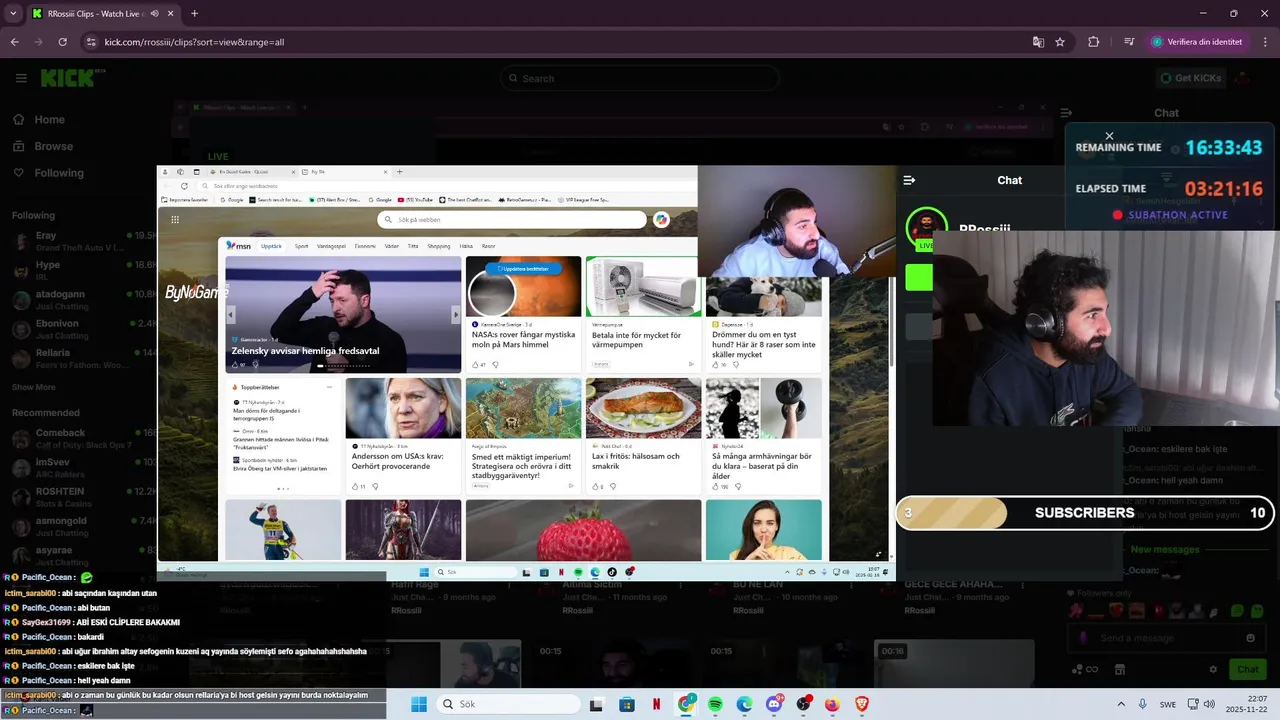This screenshot has width=1280, height=720.
Task: Open Brave browser from taskbar
Action: click(x=862, y=704)
